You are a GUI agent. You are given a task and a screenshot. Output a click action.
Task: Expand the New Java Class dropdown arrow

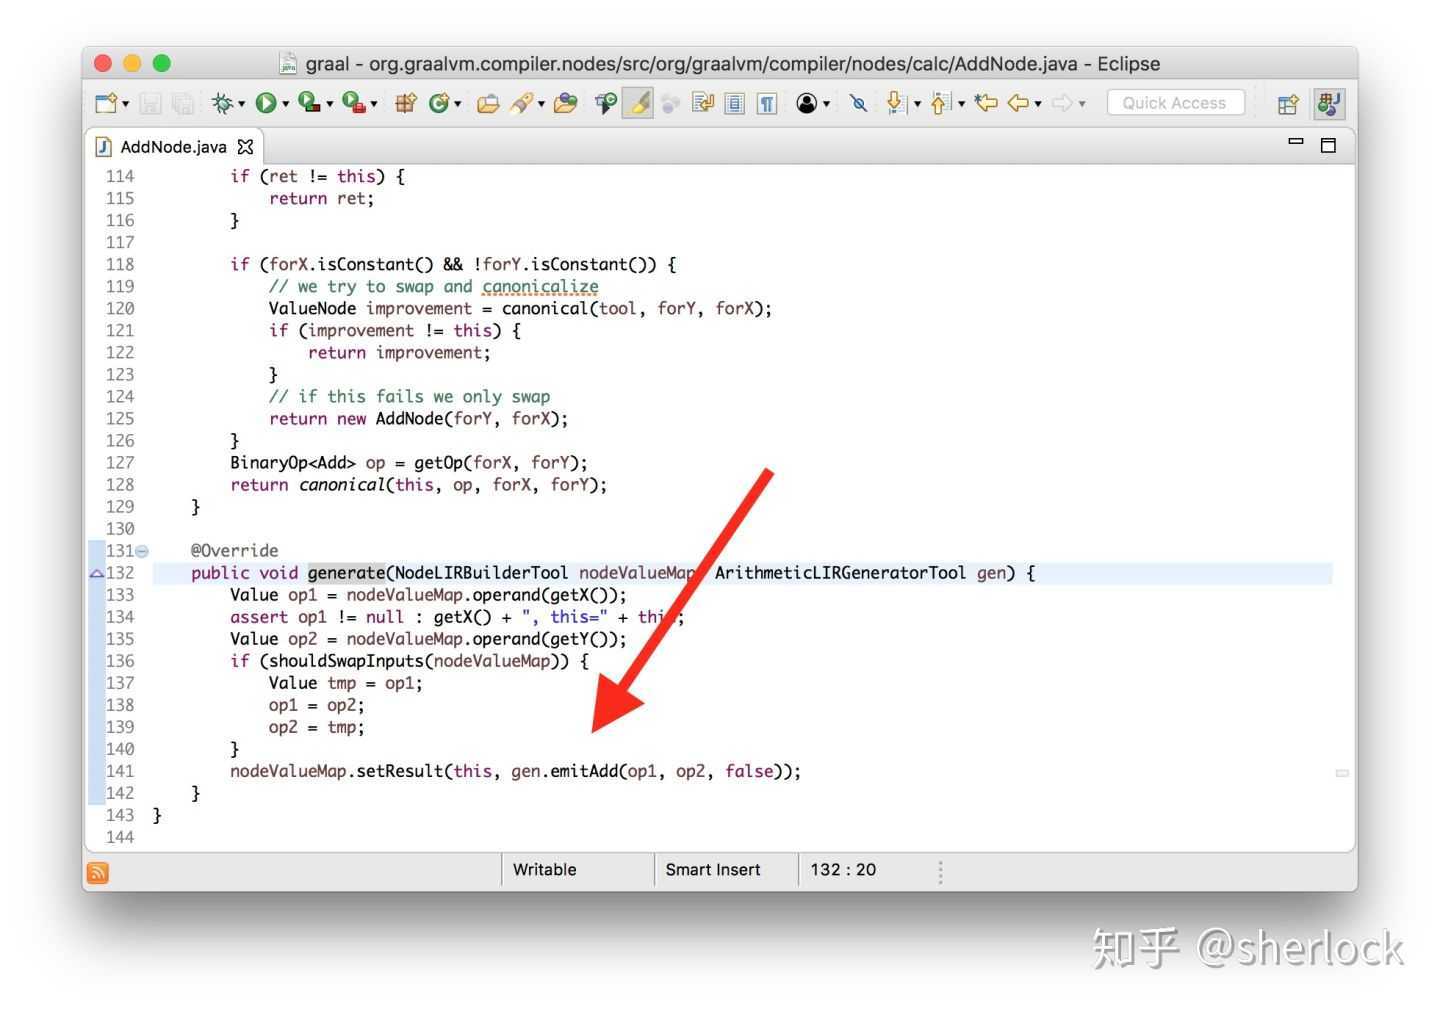pos(457,104)
